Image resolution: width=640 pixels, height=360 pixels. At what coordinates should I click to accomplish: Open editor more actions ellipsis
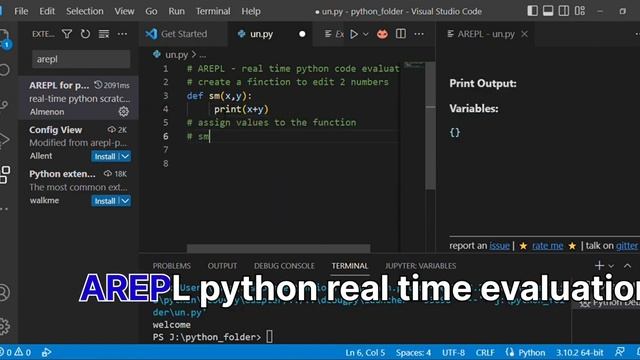pyautogui.click(x=419, y=34)
